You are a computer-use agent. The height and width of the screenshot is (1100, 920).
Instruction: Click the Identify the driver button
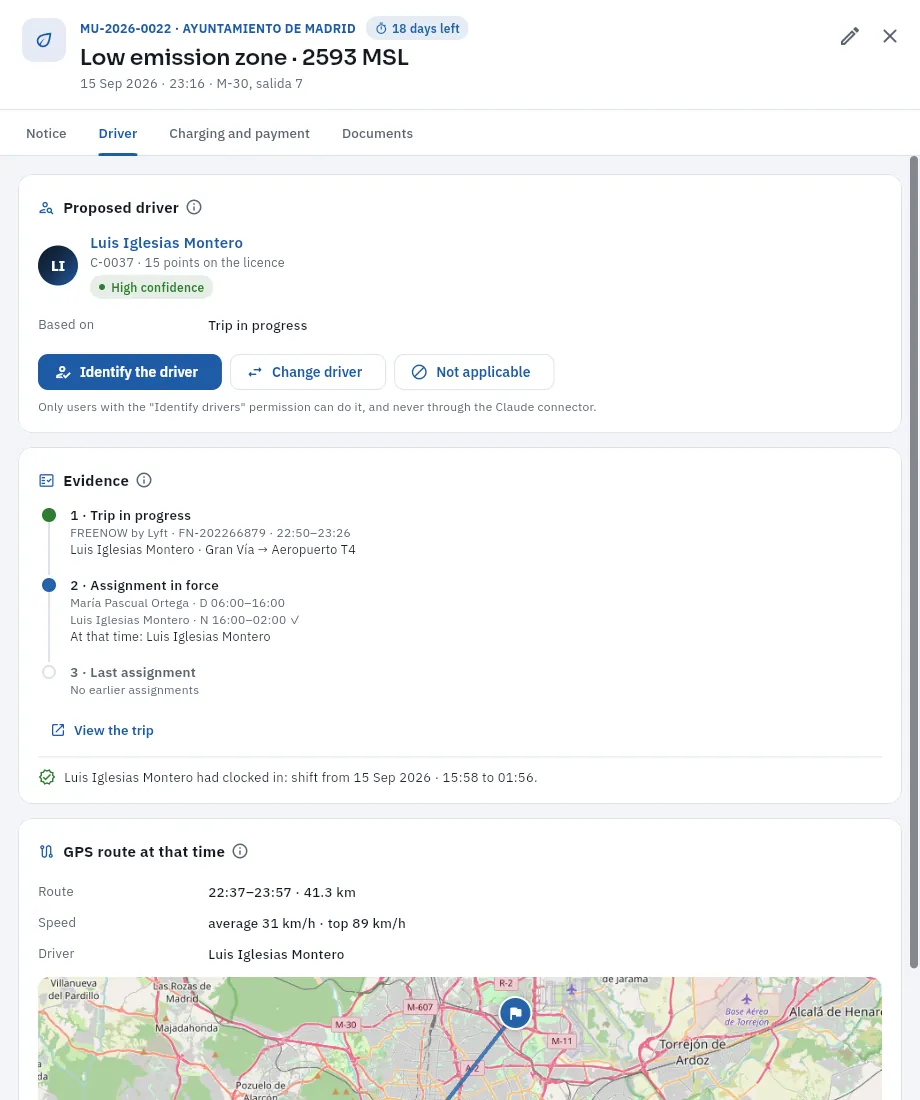(130, 372)
